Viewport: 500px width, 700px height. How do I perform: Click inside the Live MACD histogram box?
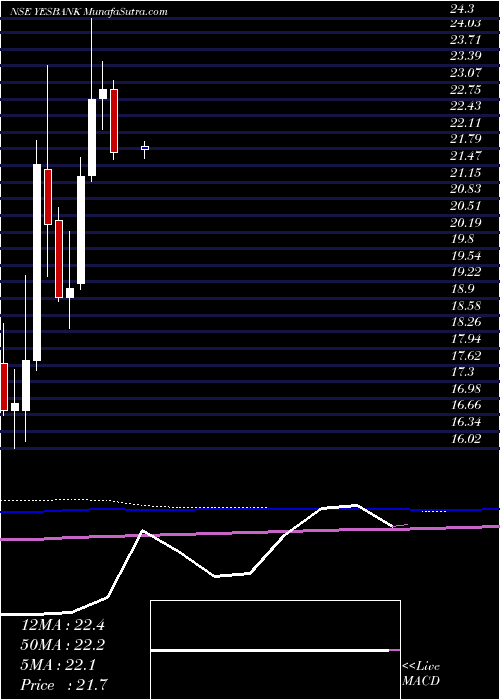pyautogui.click(x=275, y=650)
